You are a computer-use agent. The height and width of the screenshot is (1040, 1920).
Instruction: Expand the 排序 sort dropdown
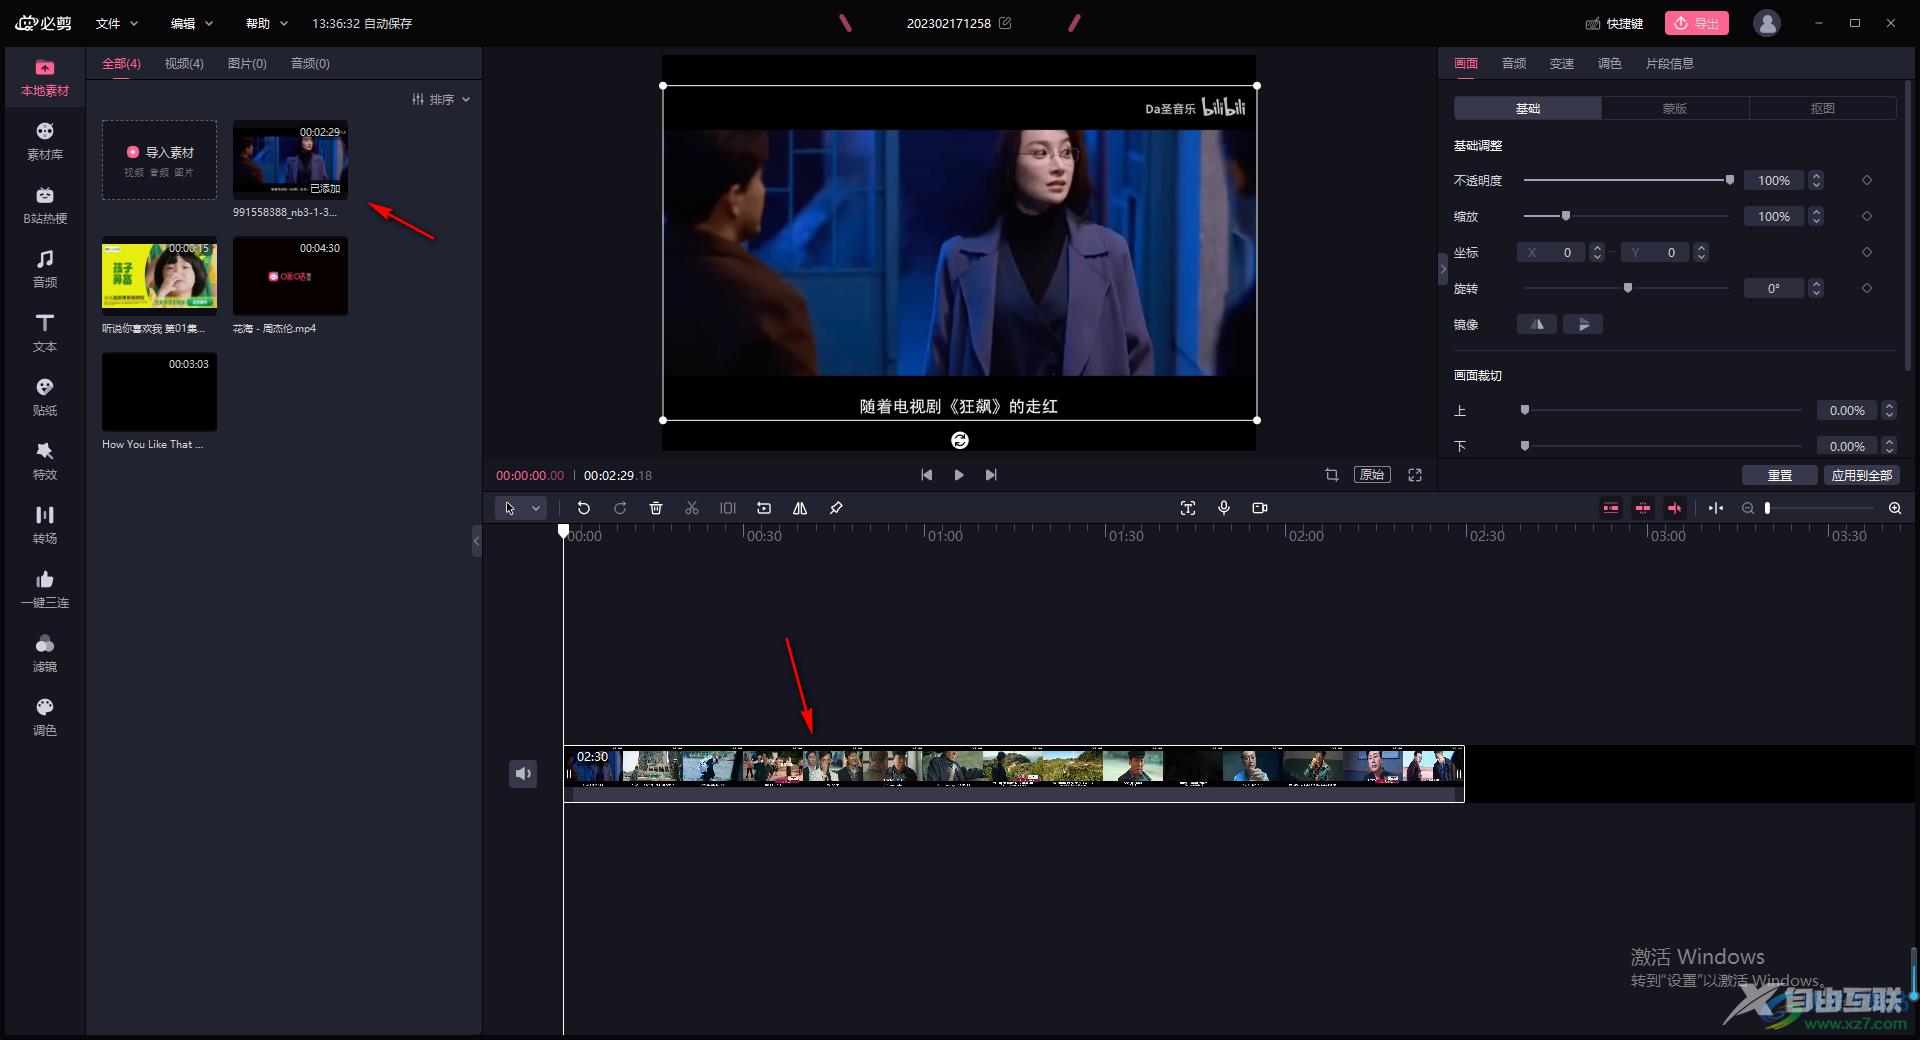click(441, 99)
